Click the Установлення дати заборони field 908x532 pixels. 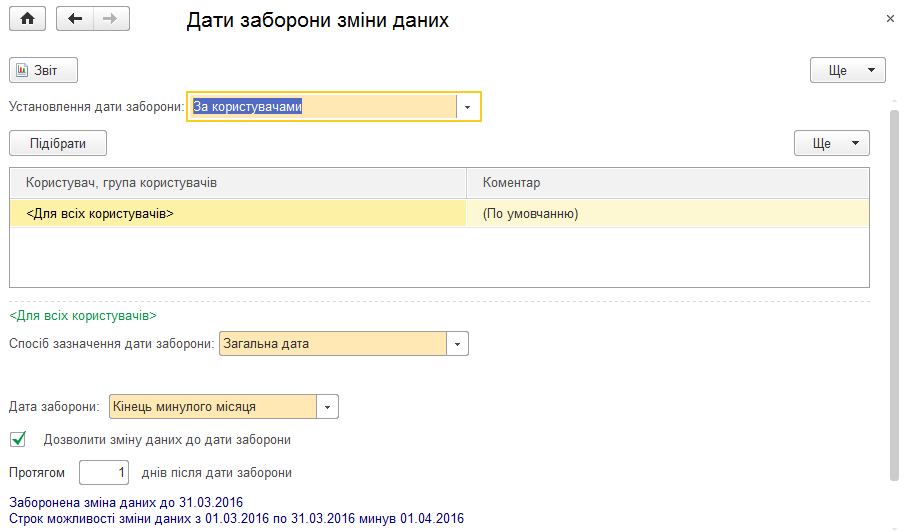tap(324, 107)
